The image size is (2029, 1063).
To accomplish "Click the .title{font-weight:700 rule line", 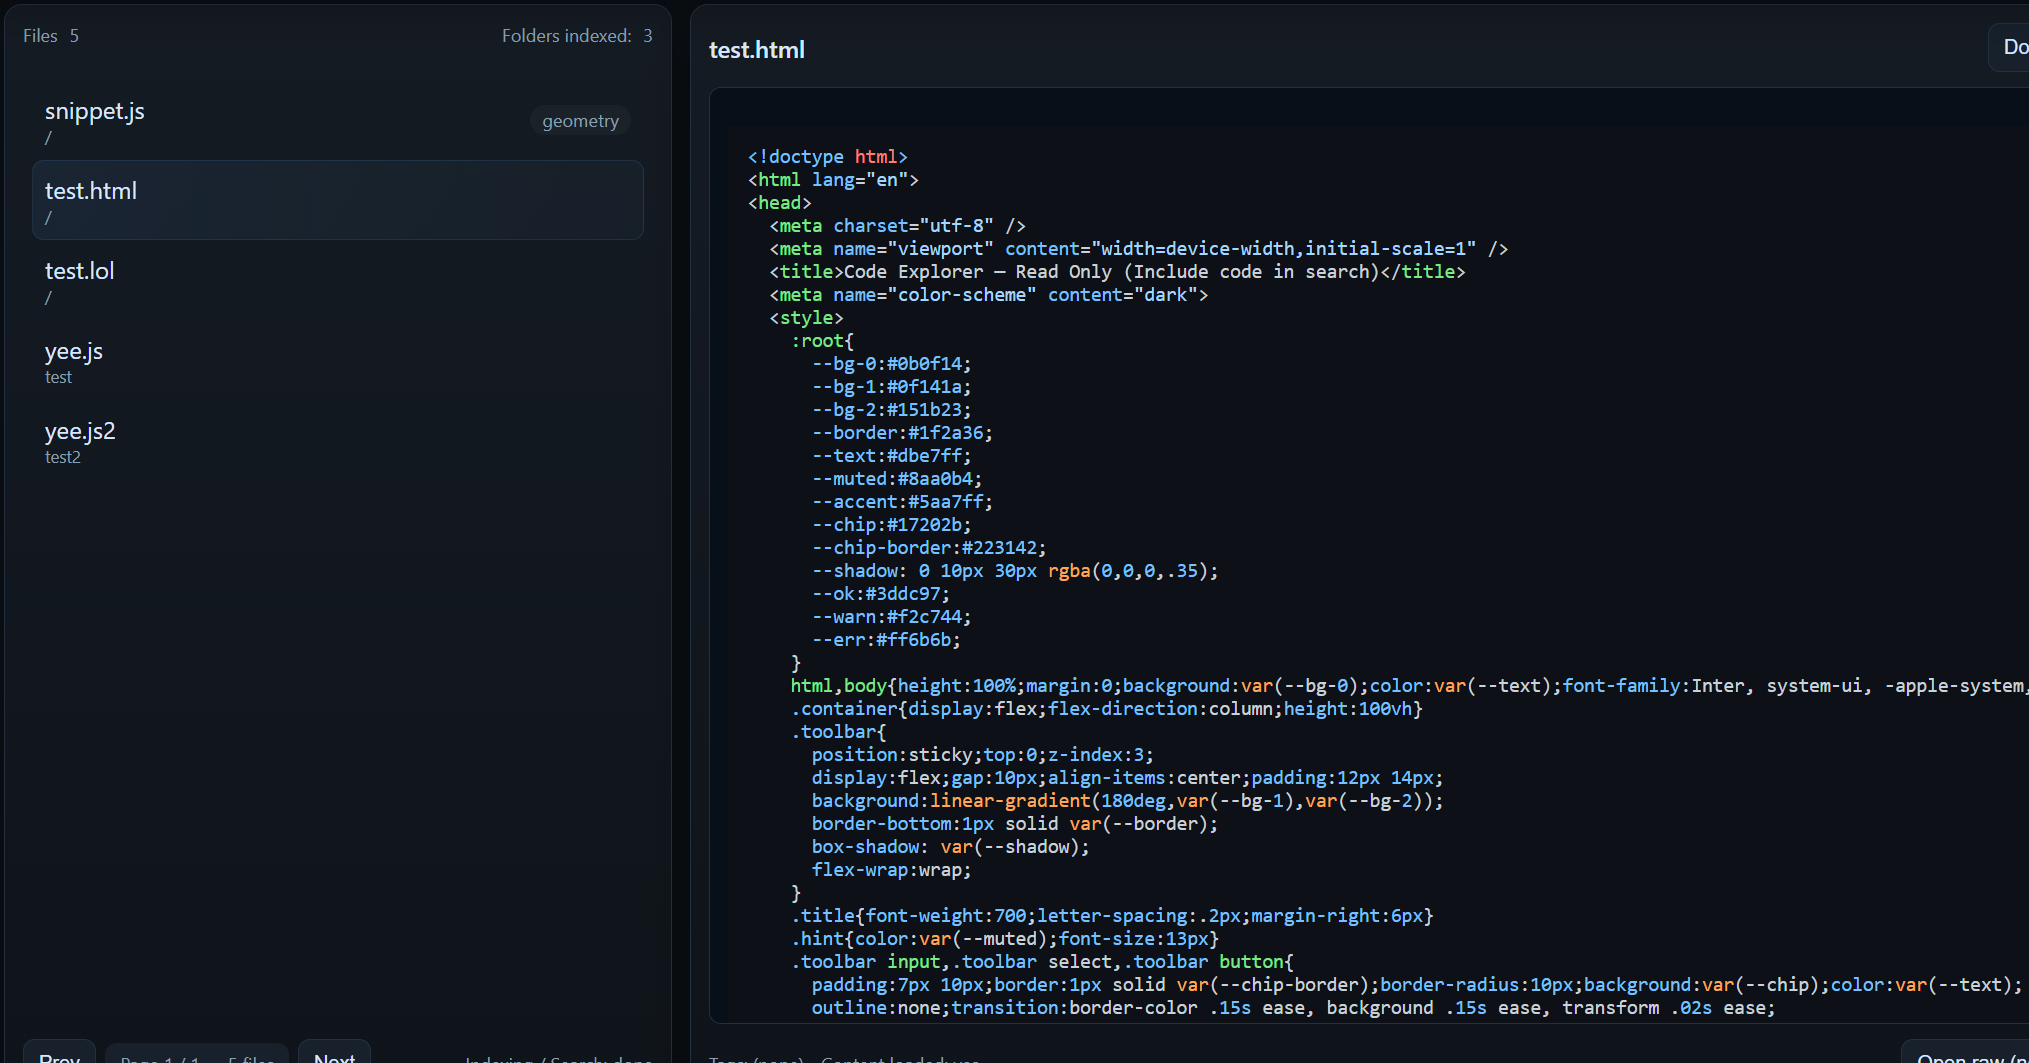I will 1112,916.
